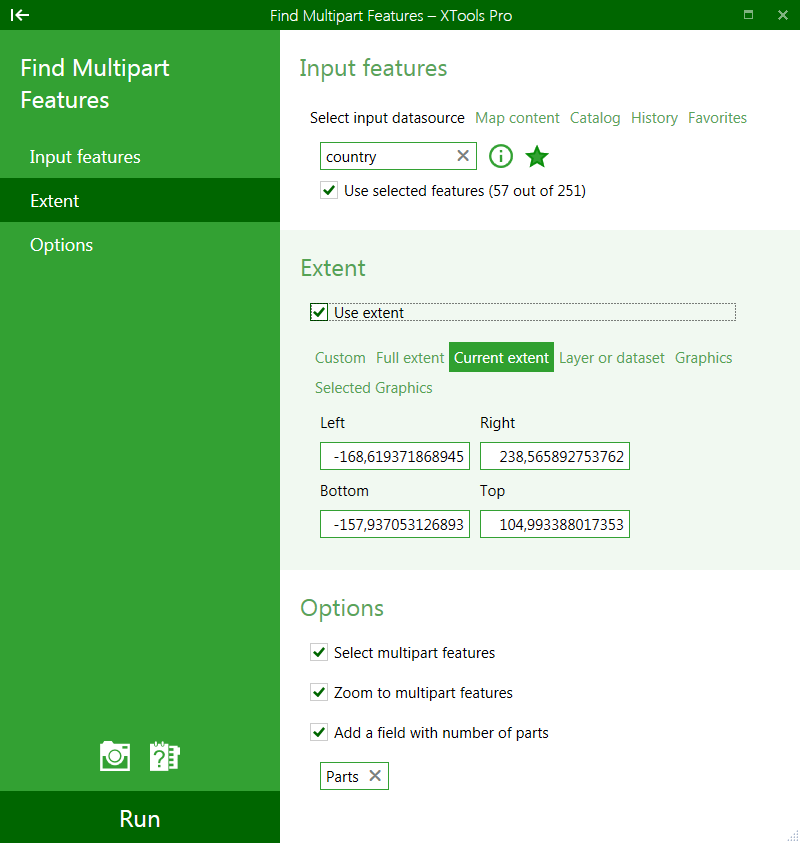Collapse sidebar with the back arrow icon
Screen dimensions: 800x843
point(20,15)
